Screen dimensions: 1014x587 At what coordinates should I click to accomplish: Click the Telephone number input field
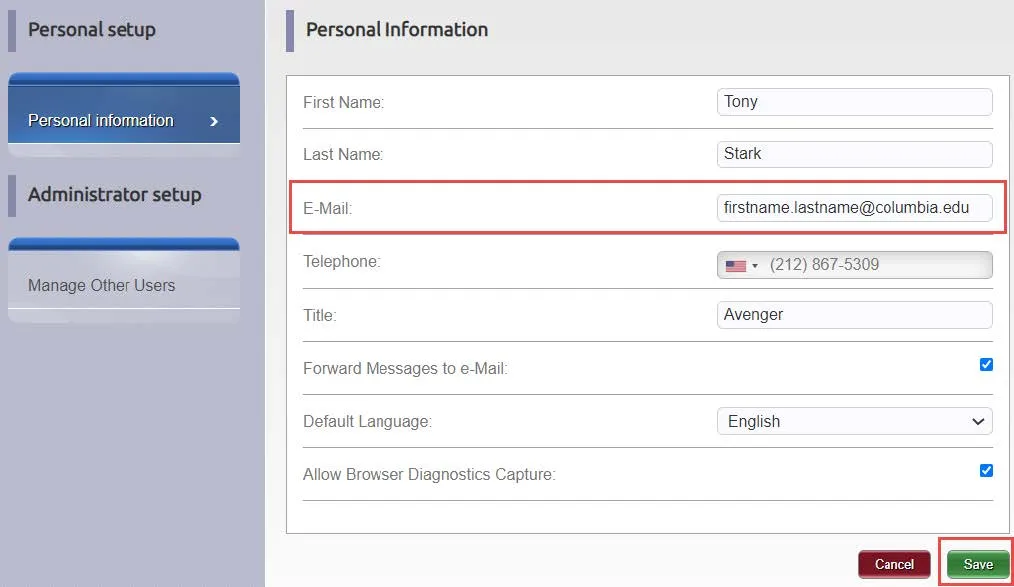[x=854, y=265]
